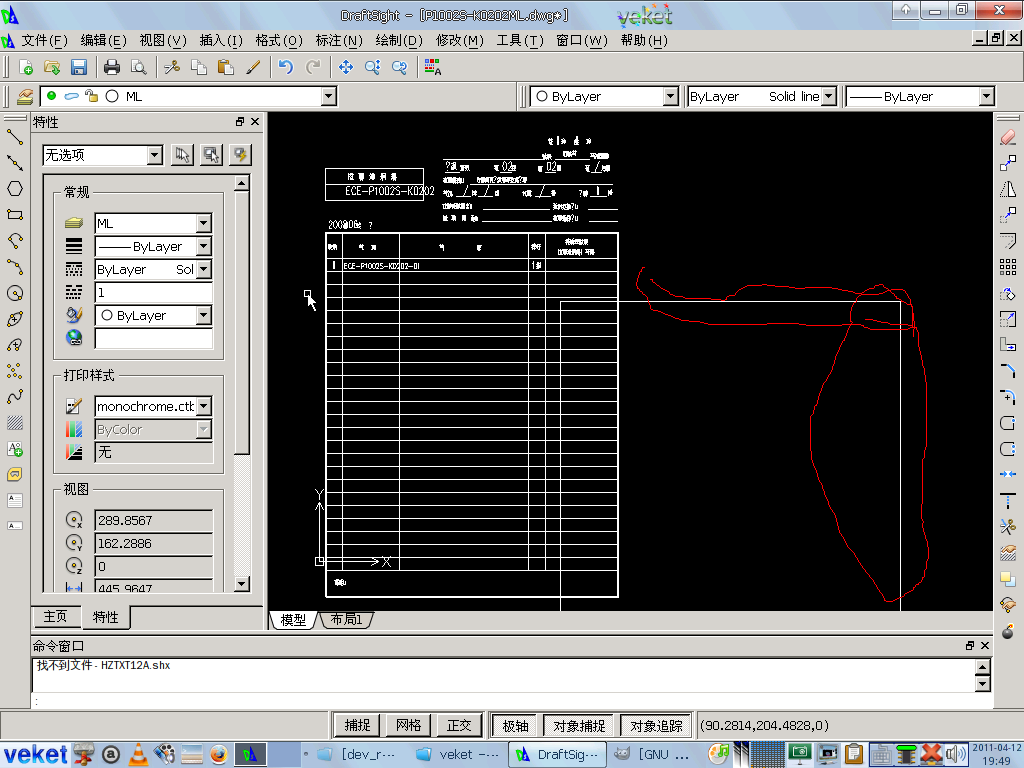The width and height of the screenshot is (1024, 768).
Task: Select the Mirror tool
Action: [x=1008, y=189]
